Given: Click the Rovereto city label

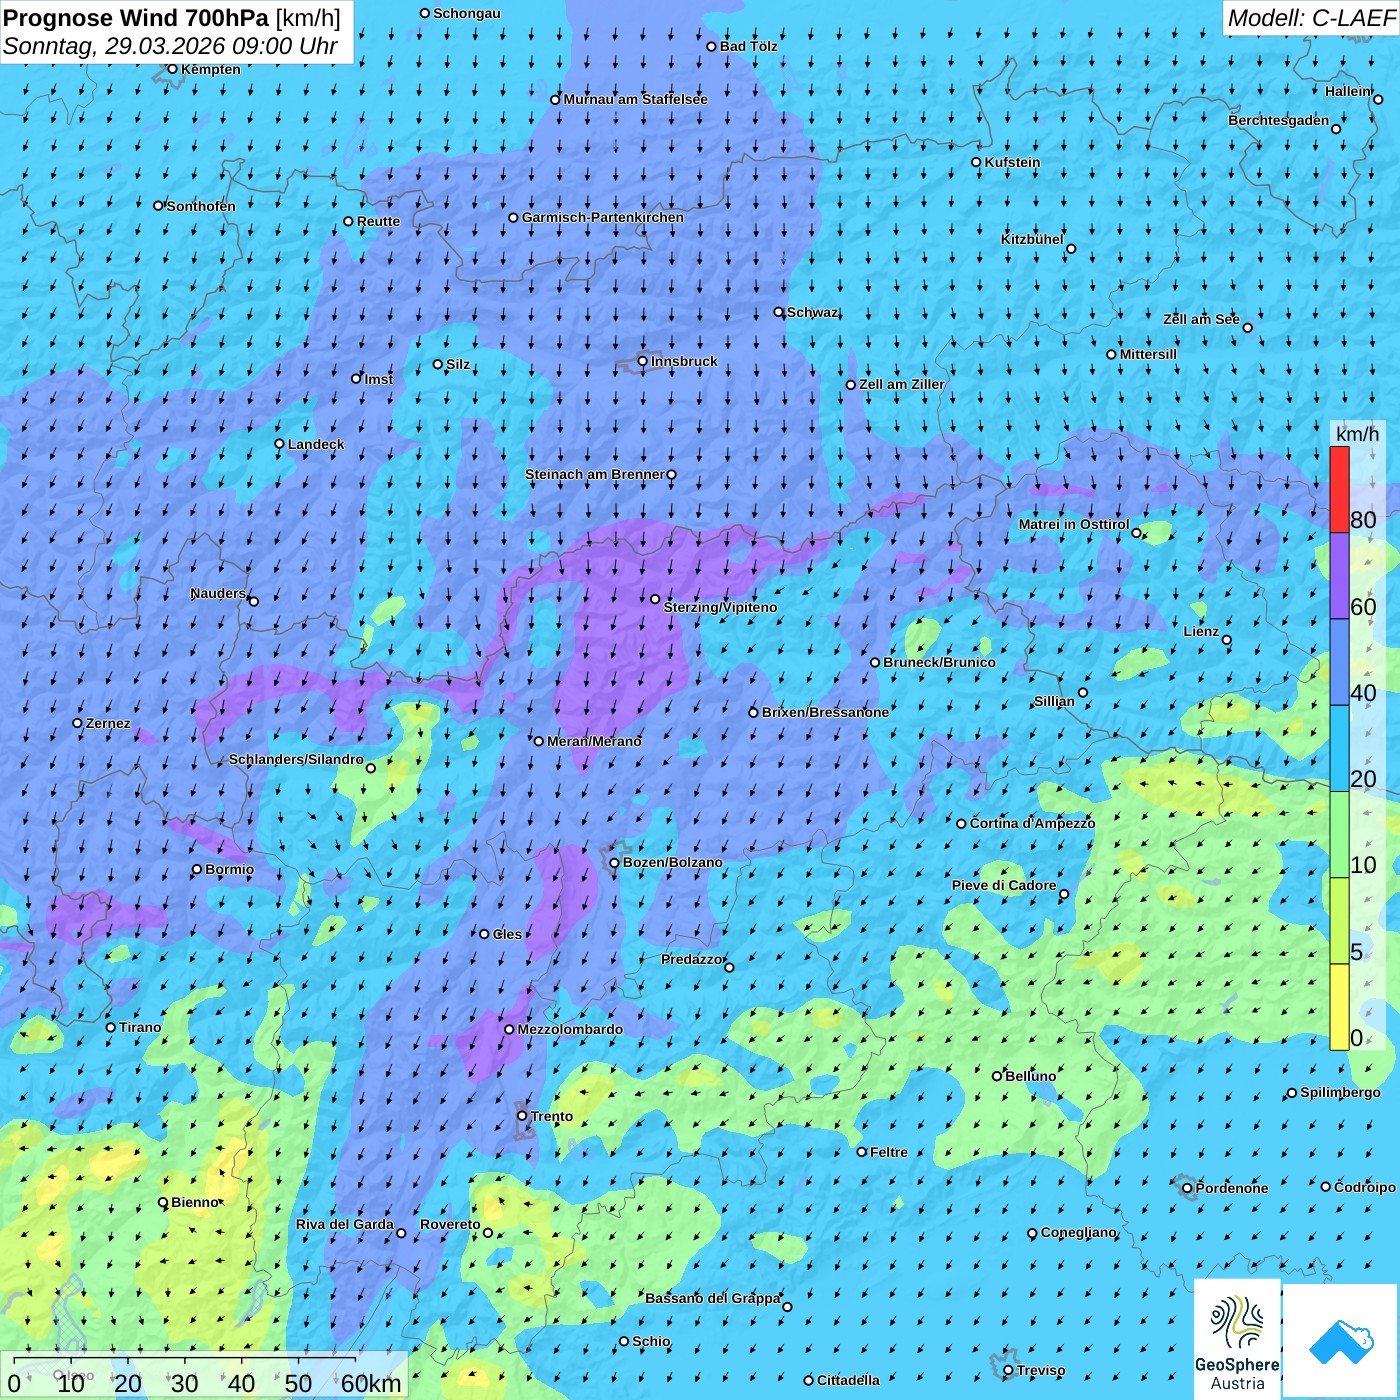Looking at the screenshot, I should pyautogui.click(x=450, y=1224).
